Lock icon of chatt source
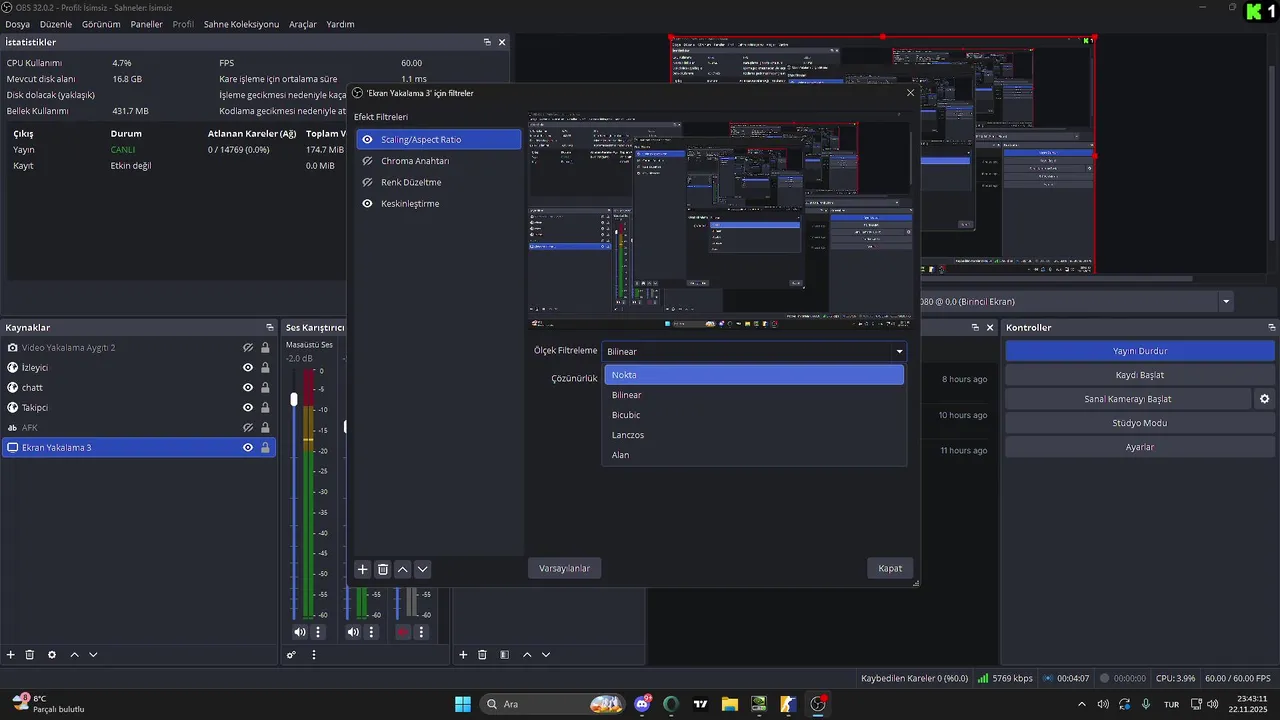This screenshot has height=720, width=1280. (x=265, y=388)
